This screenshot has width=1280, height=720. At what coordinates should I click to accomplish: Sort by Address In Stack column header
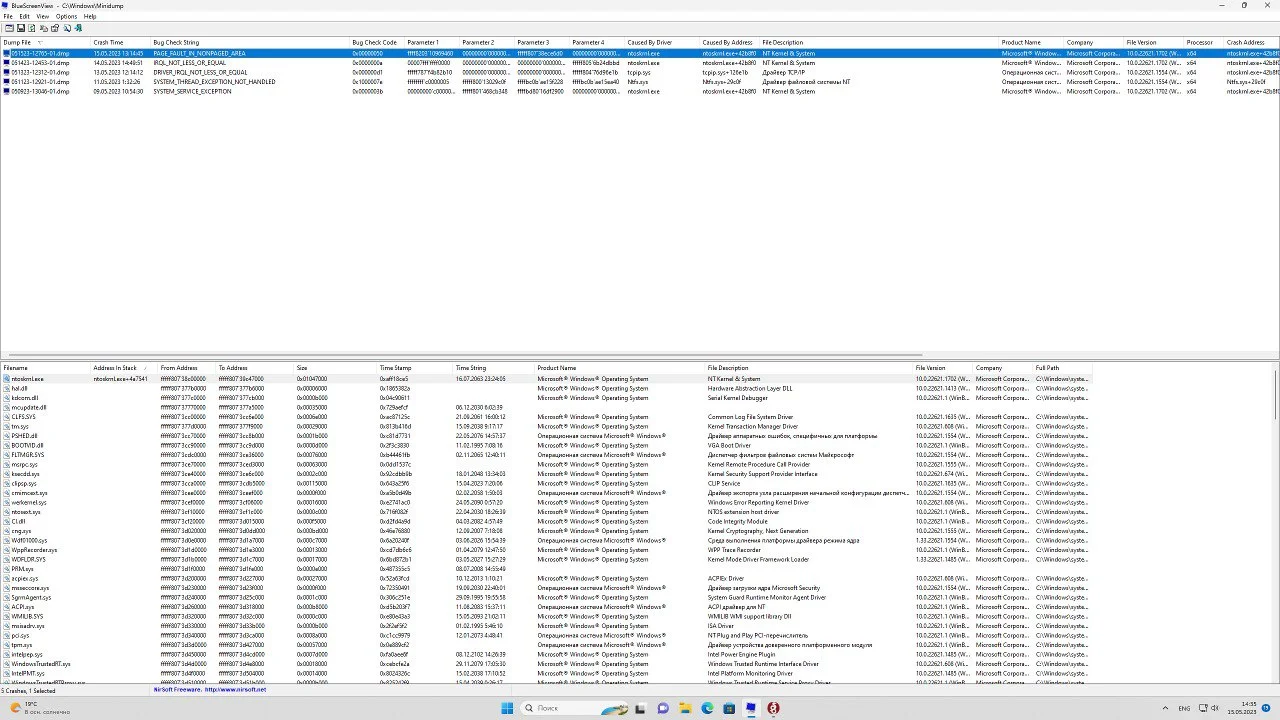click(115, 368)
